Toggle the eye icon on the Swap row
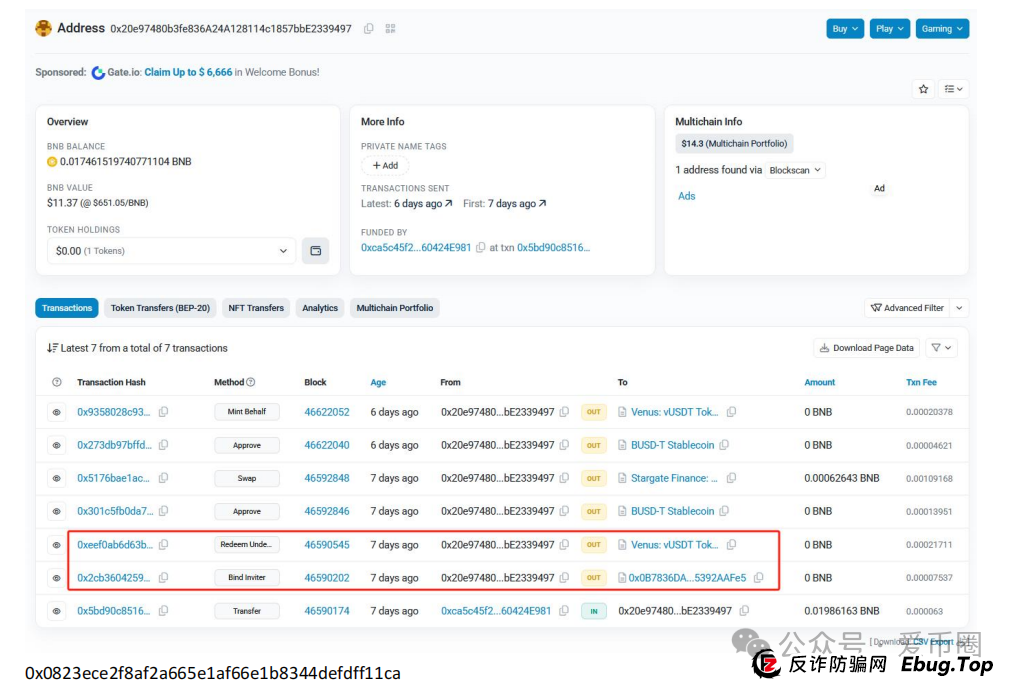Viewport: 1015px width, 686px height. [57, 478]
